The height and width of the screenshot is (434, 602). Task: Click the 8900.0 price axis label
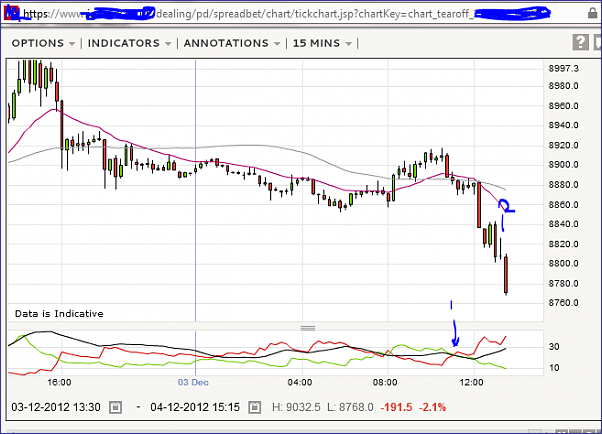(x=564, y=164)
